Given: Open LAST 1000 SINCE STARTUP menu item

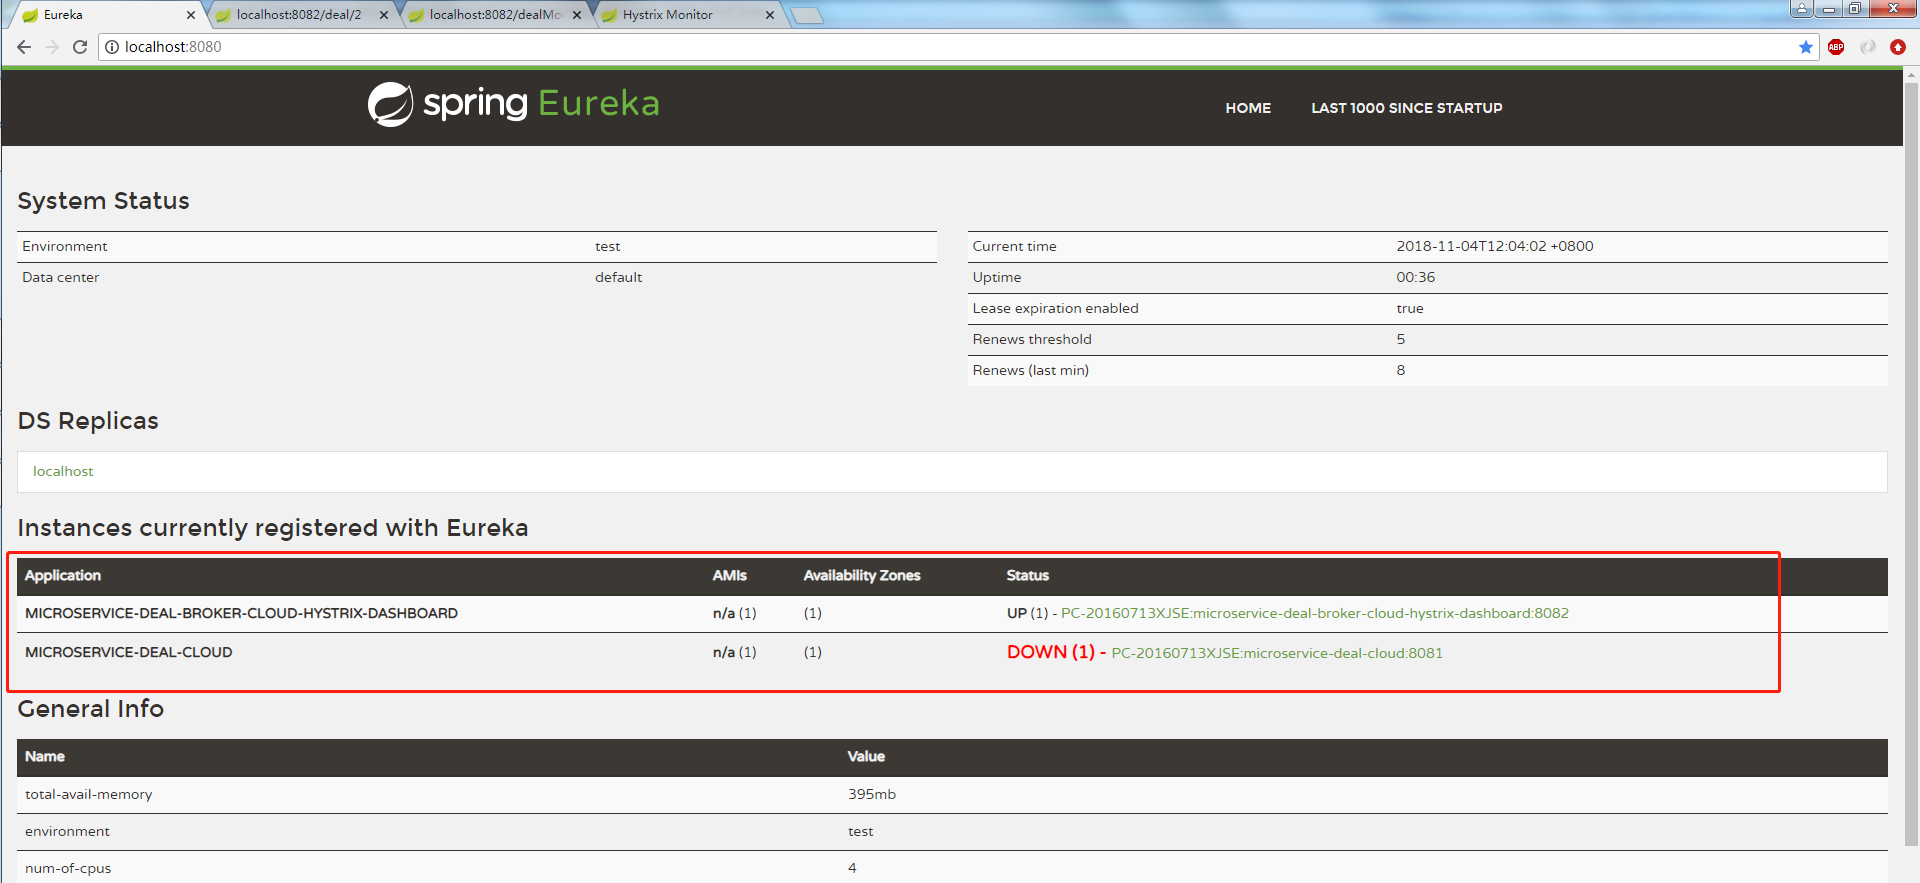Looking at the screenshot, I should click(1407, 108).
